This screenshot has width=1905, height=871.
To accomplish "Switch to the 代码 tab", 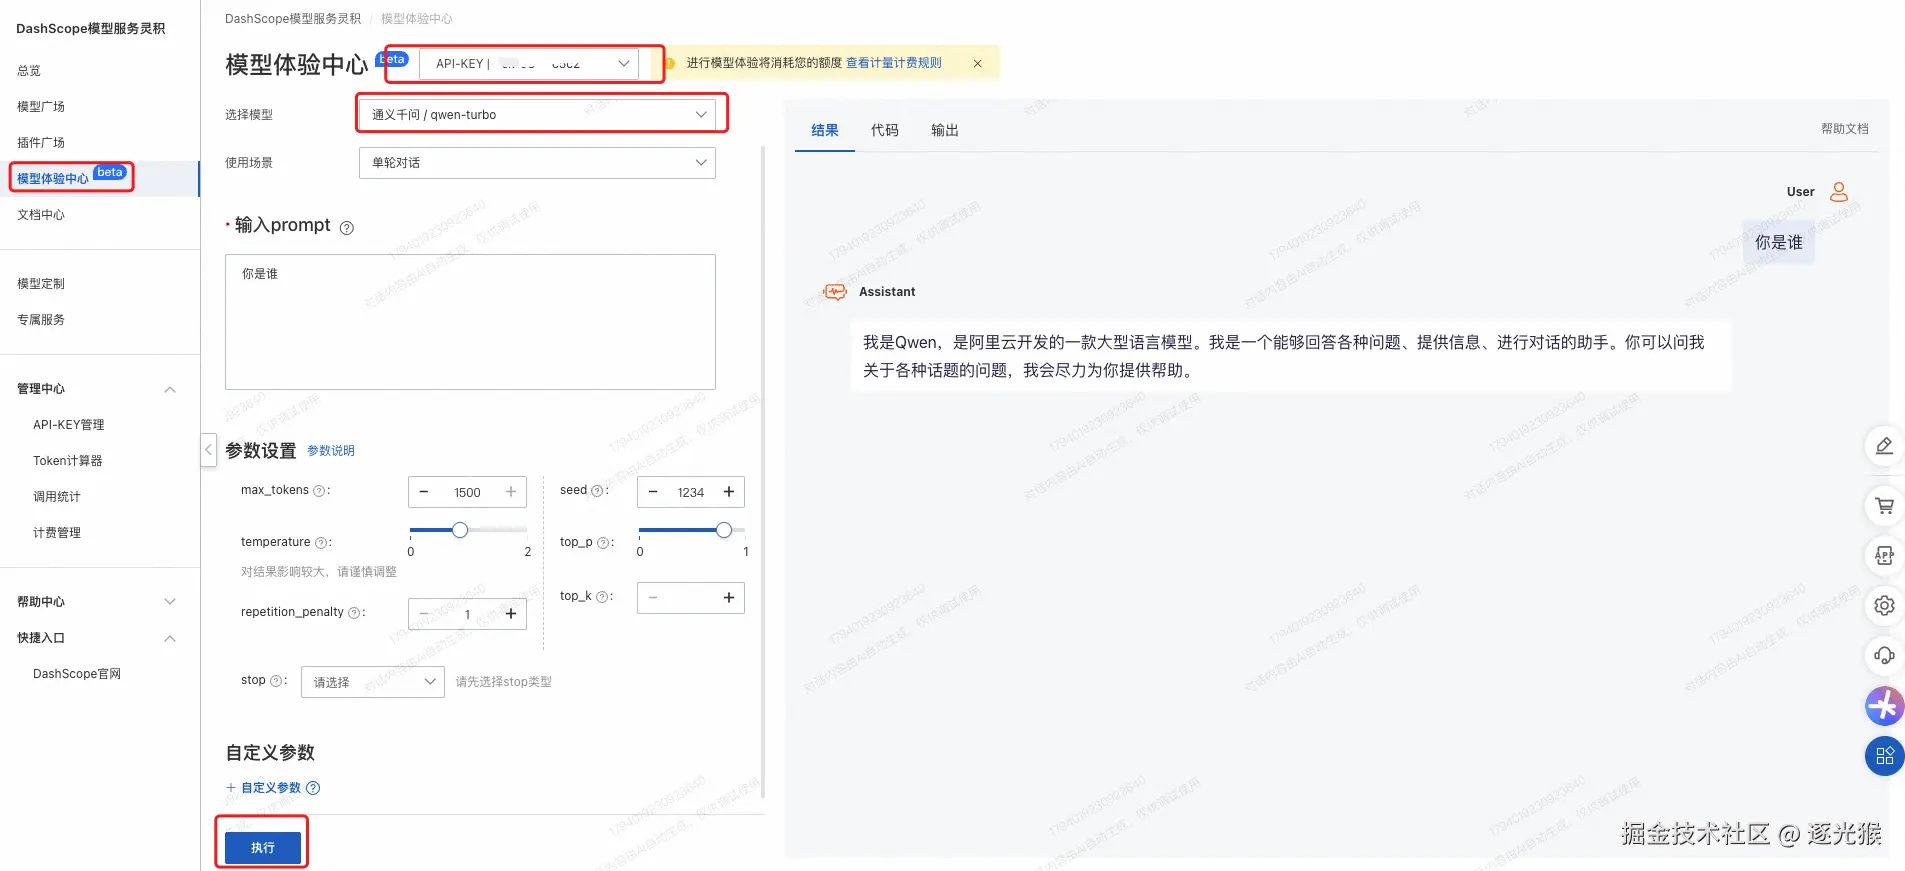I will point(885,131).
